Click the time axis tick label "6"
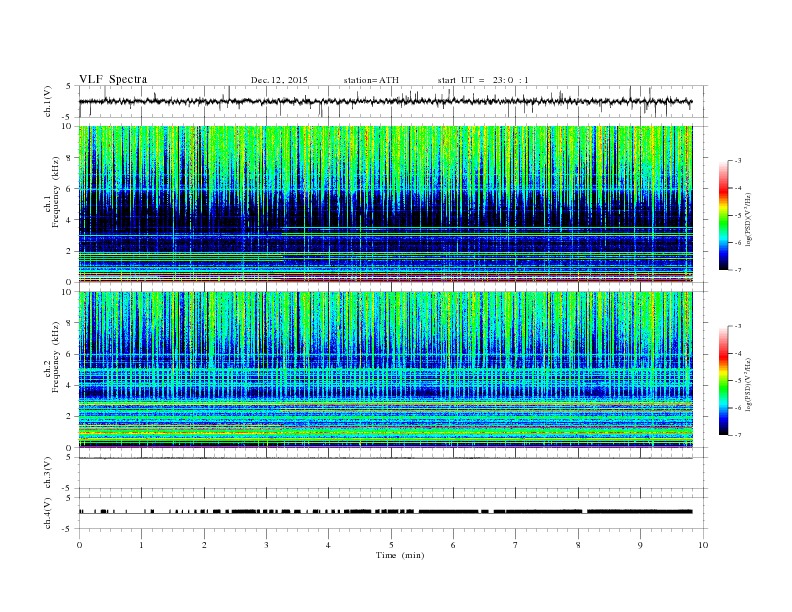The height and width of the screenshot is (612, 792). [x=453, y=545]
